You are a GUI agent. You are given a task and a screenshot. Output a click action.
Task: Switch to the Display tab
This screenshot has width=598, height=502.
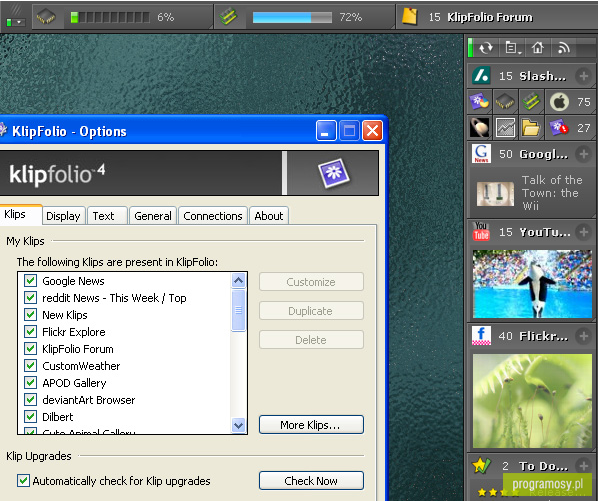click(x=63, y=216)
